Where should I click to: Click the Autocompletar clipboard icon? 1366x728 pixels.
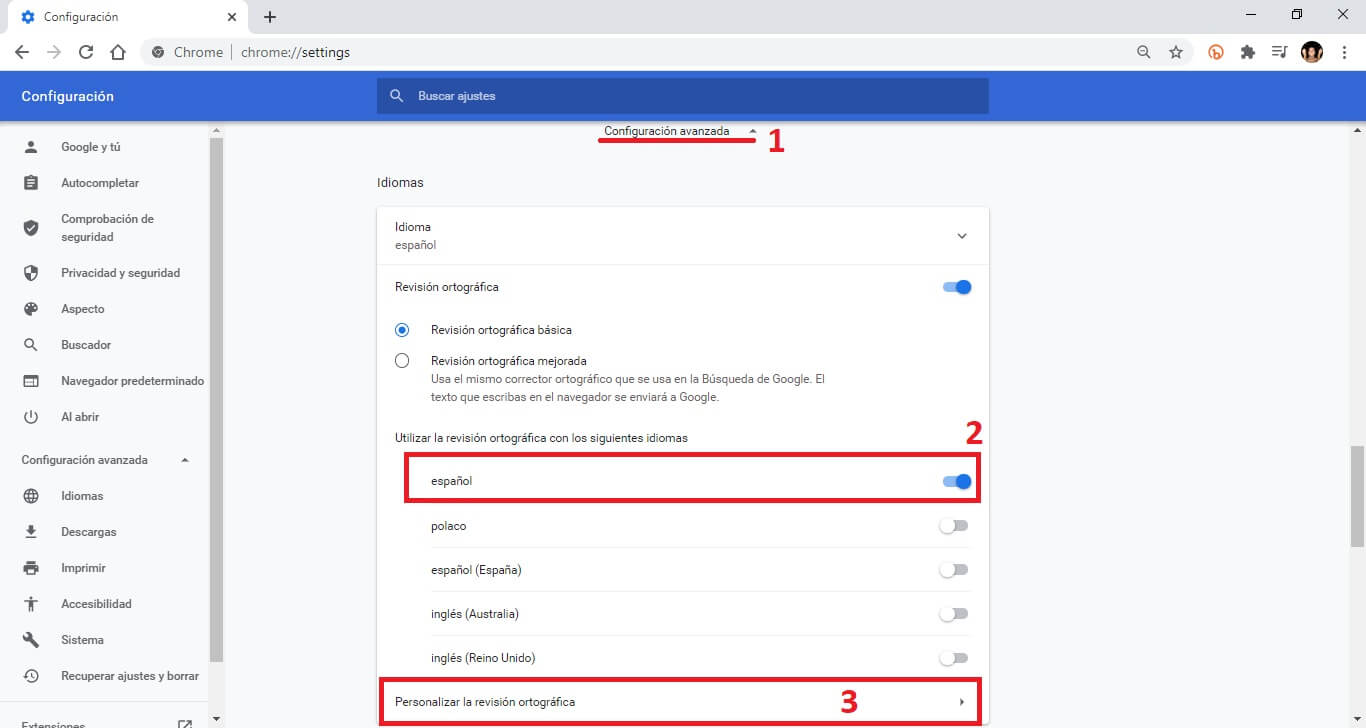tap(31, 183)
